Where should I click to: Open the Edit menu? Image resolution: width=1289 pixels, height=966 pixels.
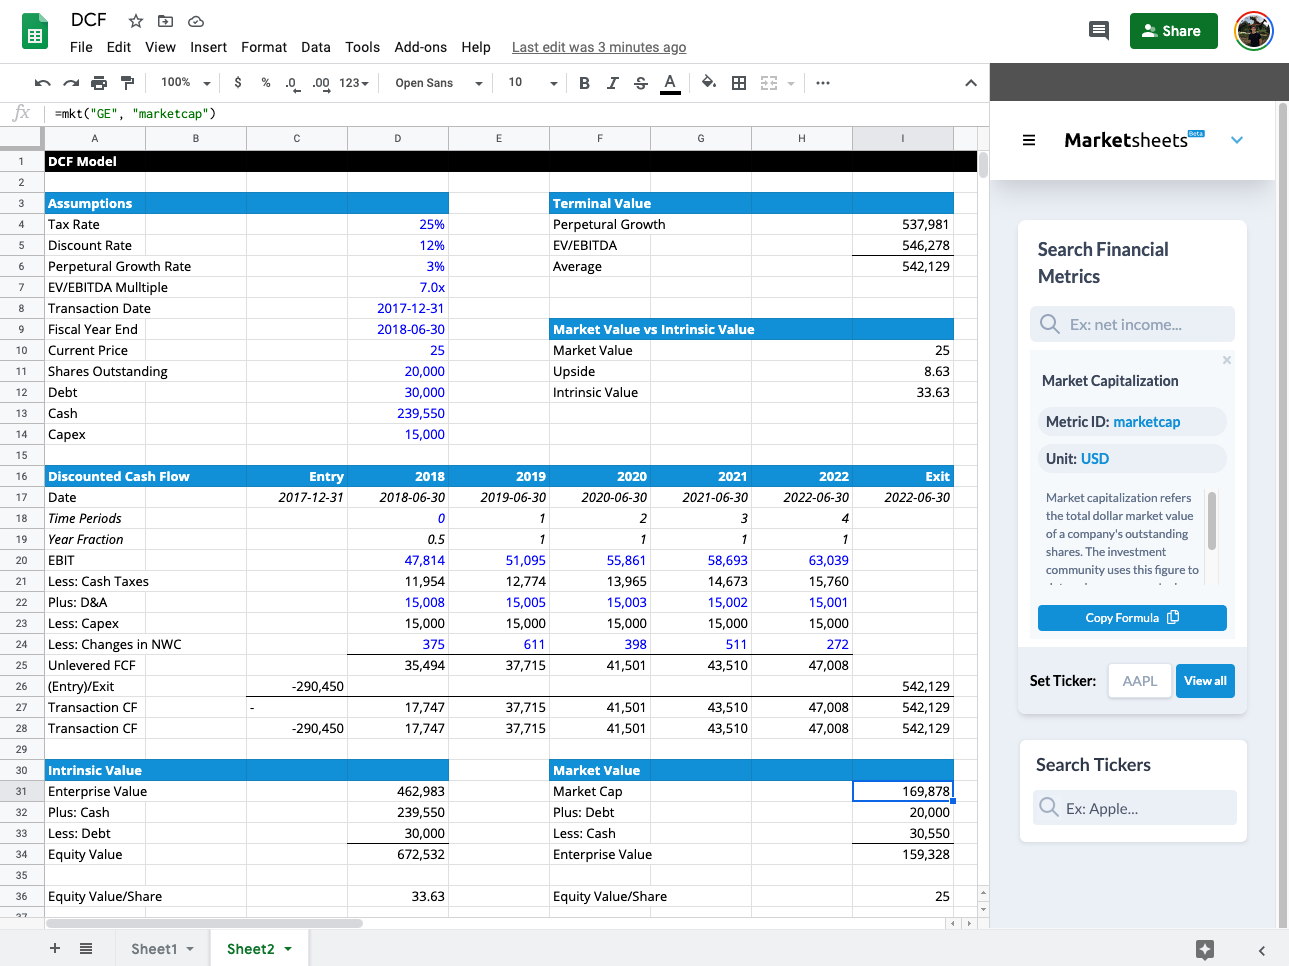point(119,47)
